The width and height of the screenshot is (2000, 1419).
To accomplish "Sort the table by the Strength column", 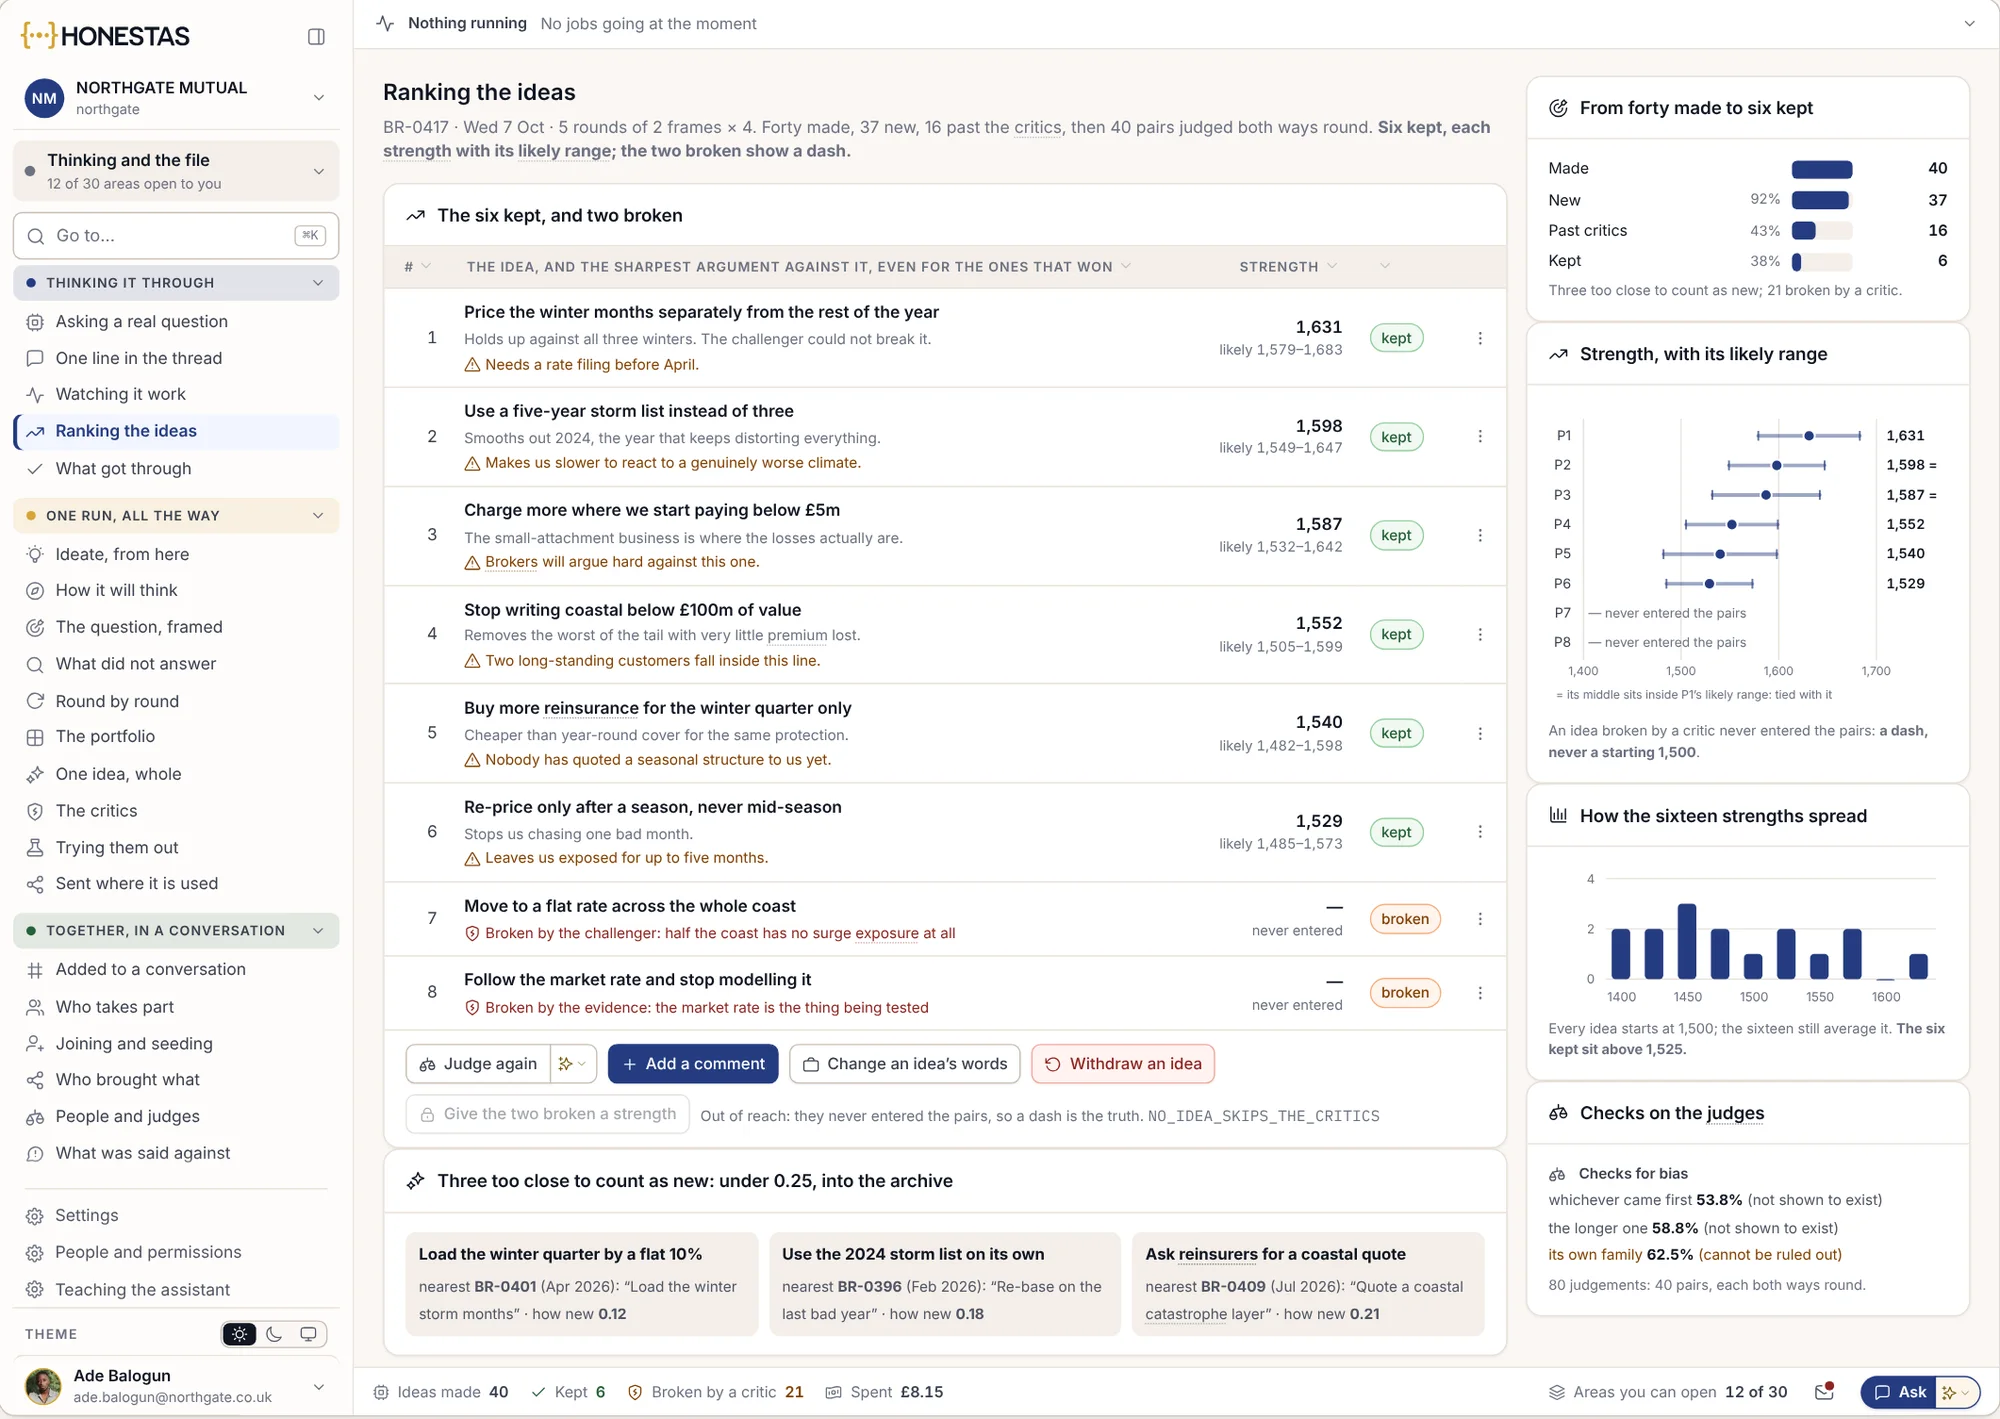I will click(1287, 267).
